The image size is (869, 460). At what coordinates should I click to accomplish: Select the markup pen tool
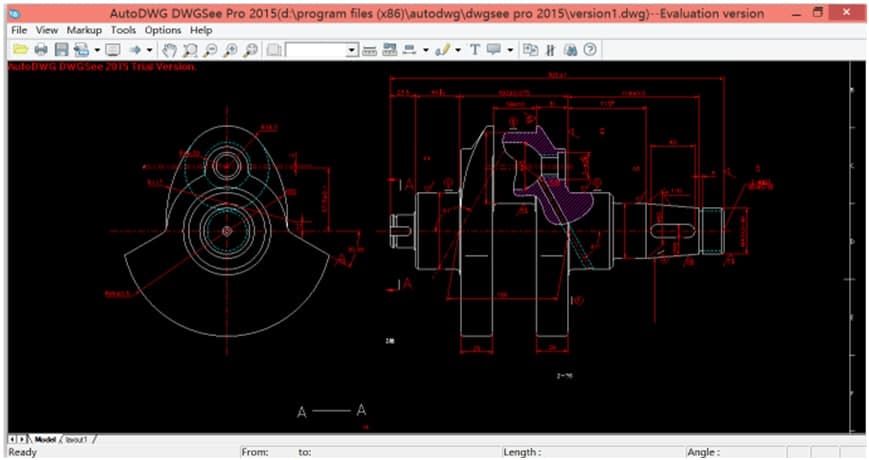(442, 49)
